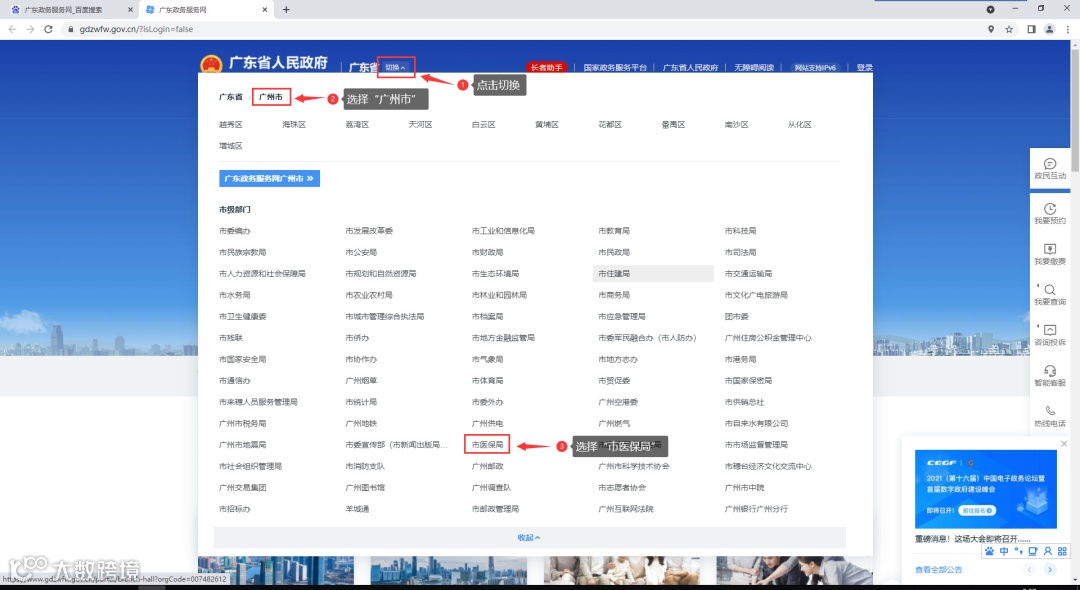Open 我要预约 in right sidebar
This screenshot has width=1080, height=590.
(1050, 213)
